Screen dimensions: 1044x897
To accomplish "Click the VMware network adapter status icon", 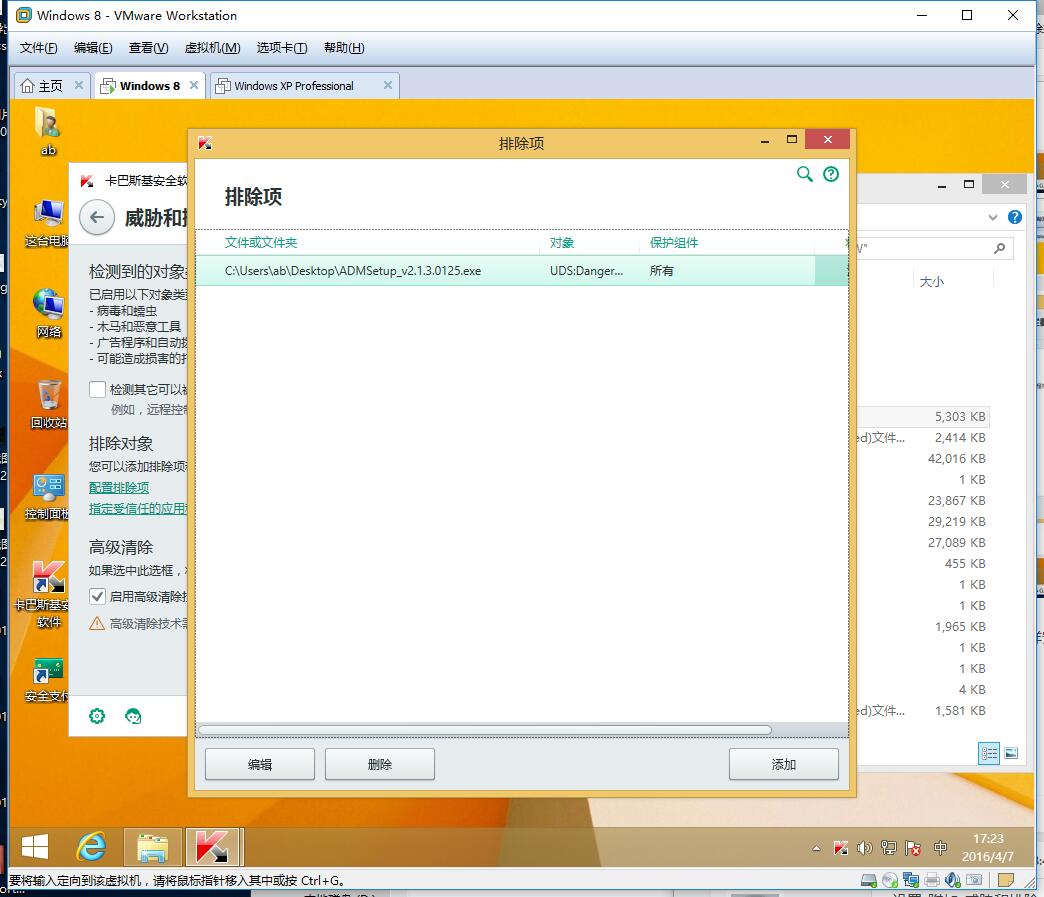I will coord(911,880).
